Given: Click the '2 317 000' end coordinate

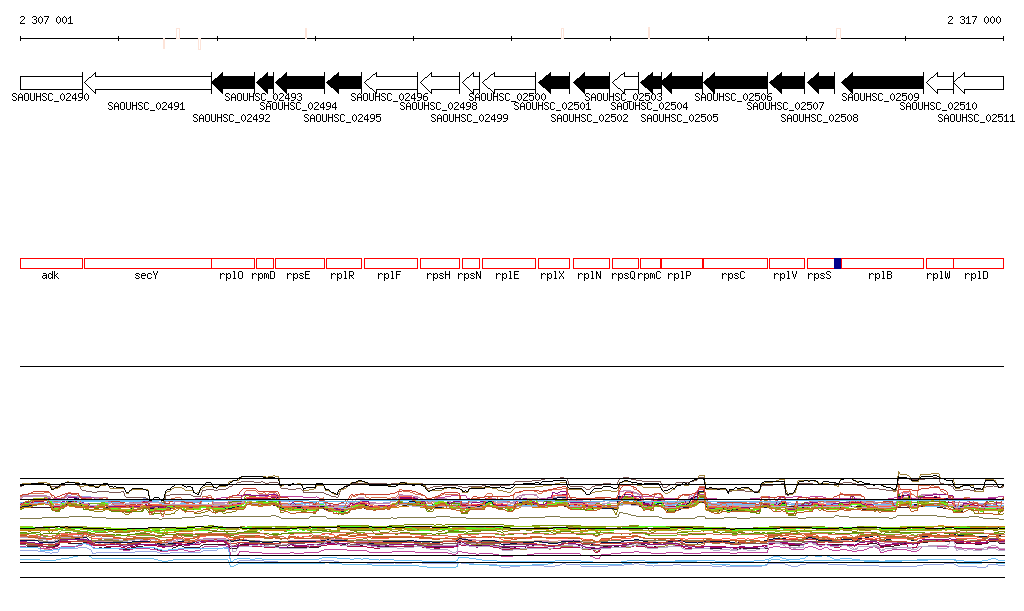Looking at the screenshot, I should click(x=974, y=20).
